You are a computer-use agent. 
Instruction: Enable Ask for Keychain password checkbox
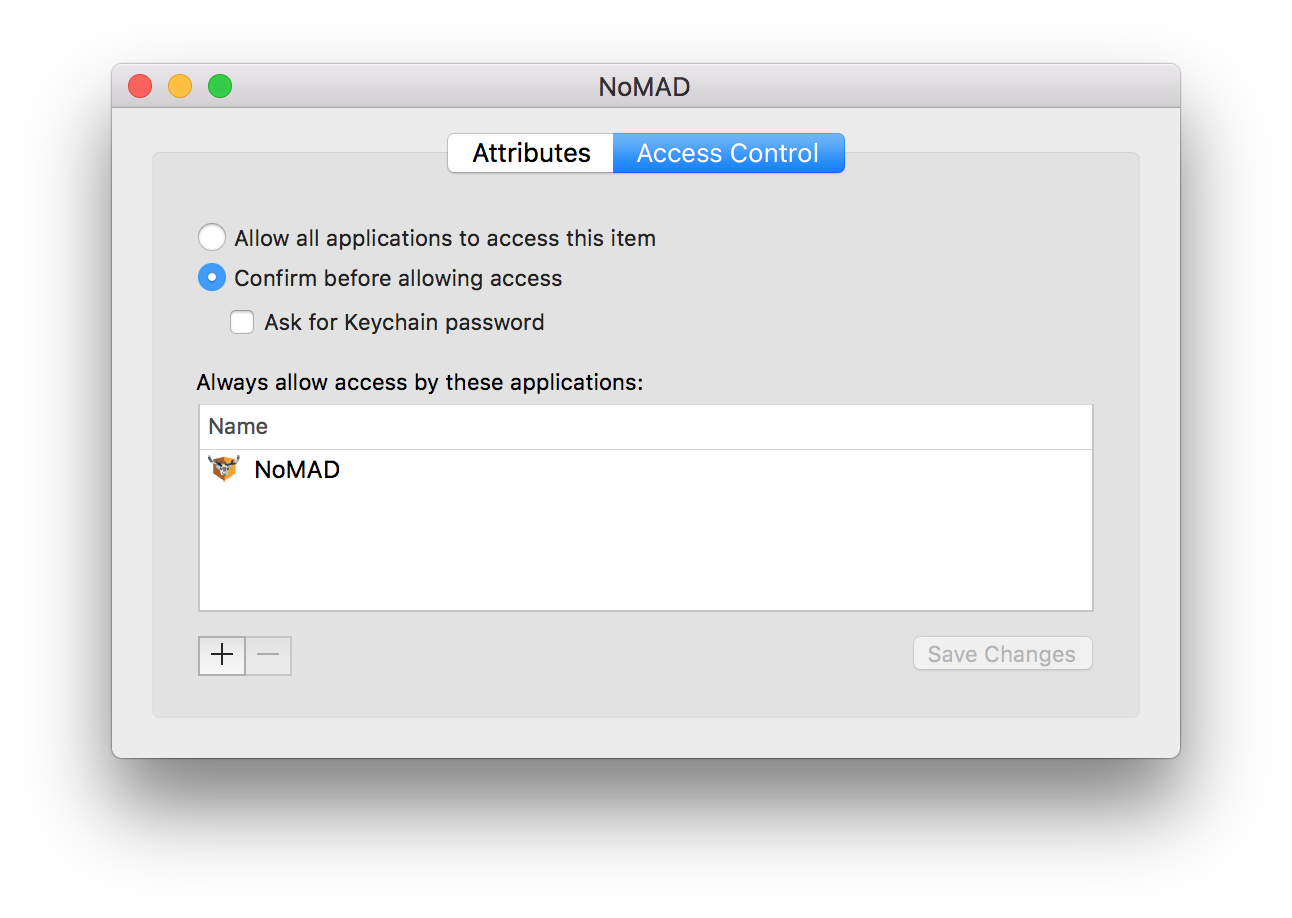pyautogui.click(x=242, y=322)
